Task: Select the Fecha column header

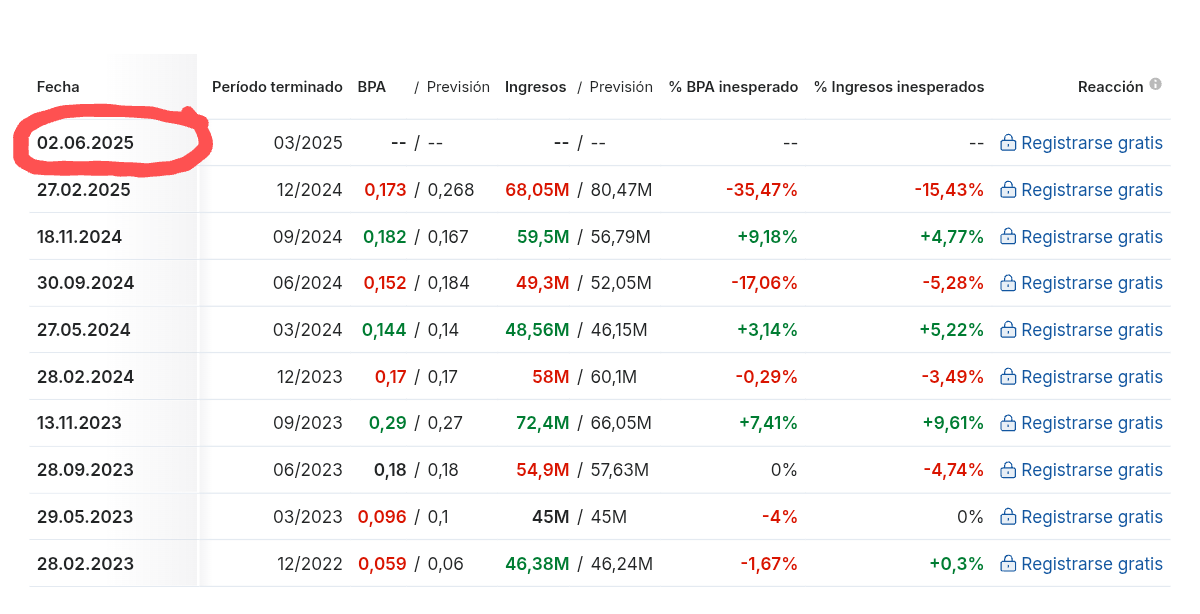Action: tap(58, 87)
